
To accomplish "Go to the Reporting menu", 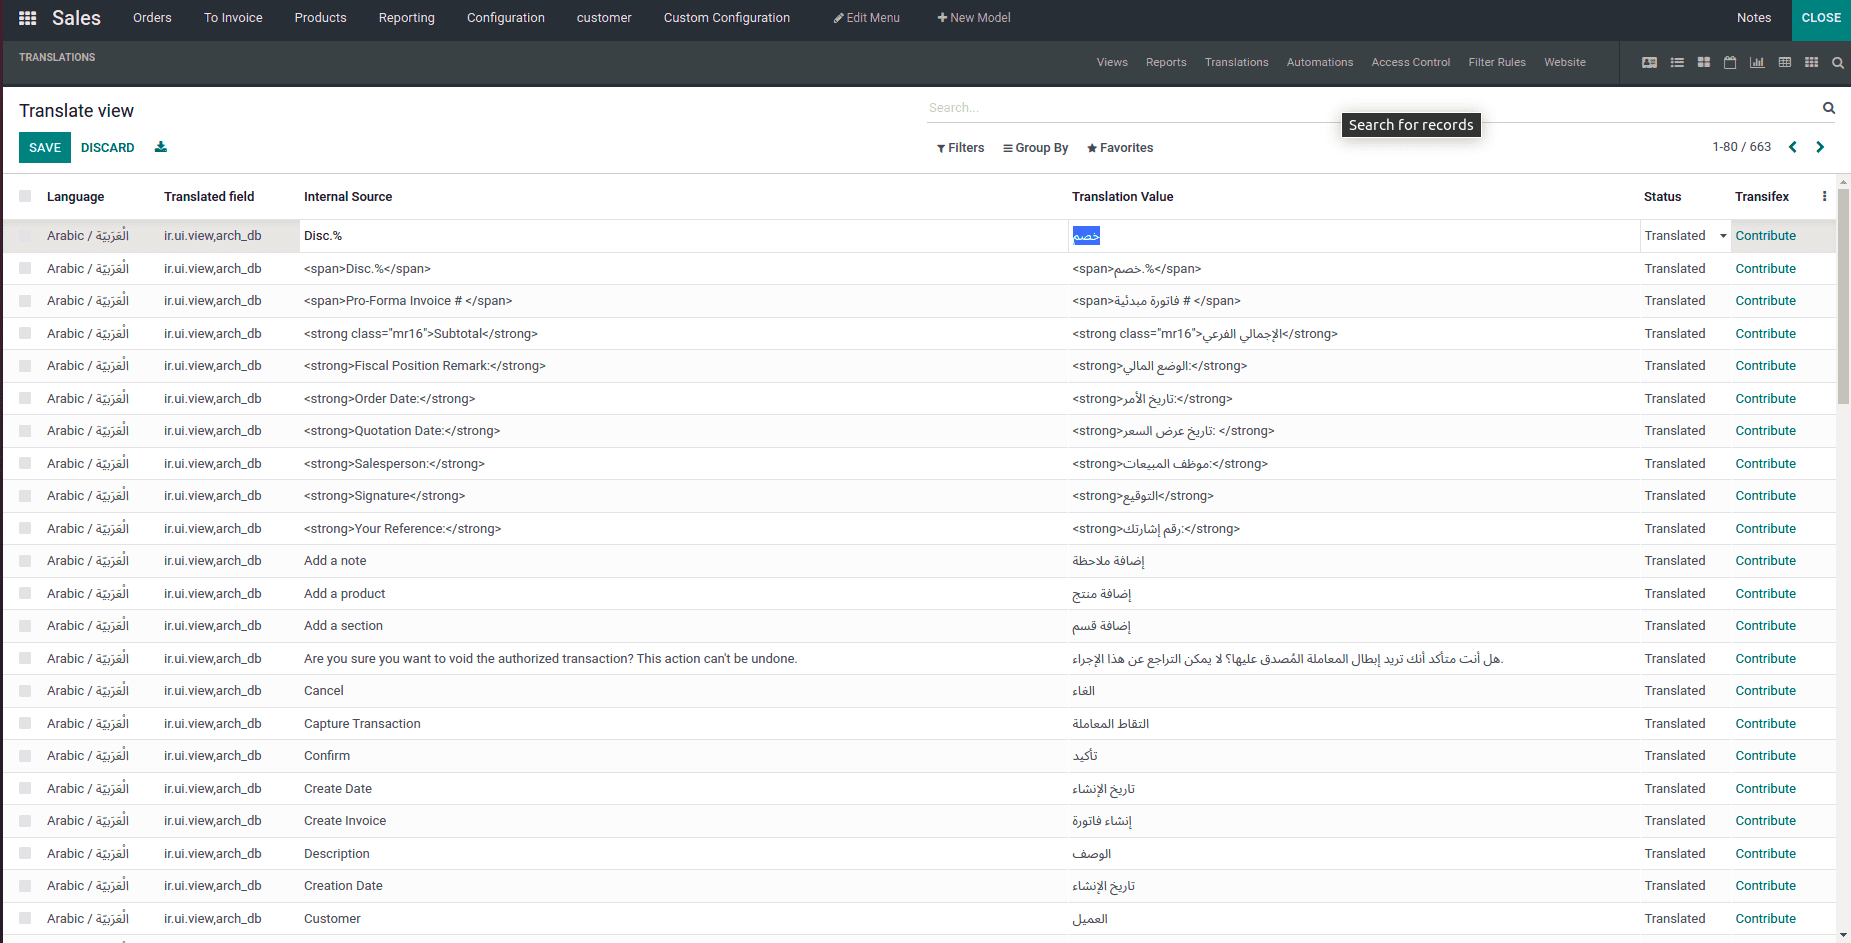I will tap(406, 17).
